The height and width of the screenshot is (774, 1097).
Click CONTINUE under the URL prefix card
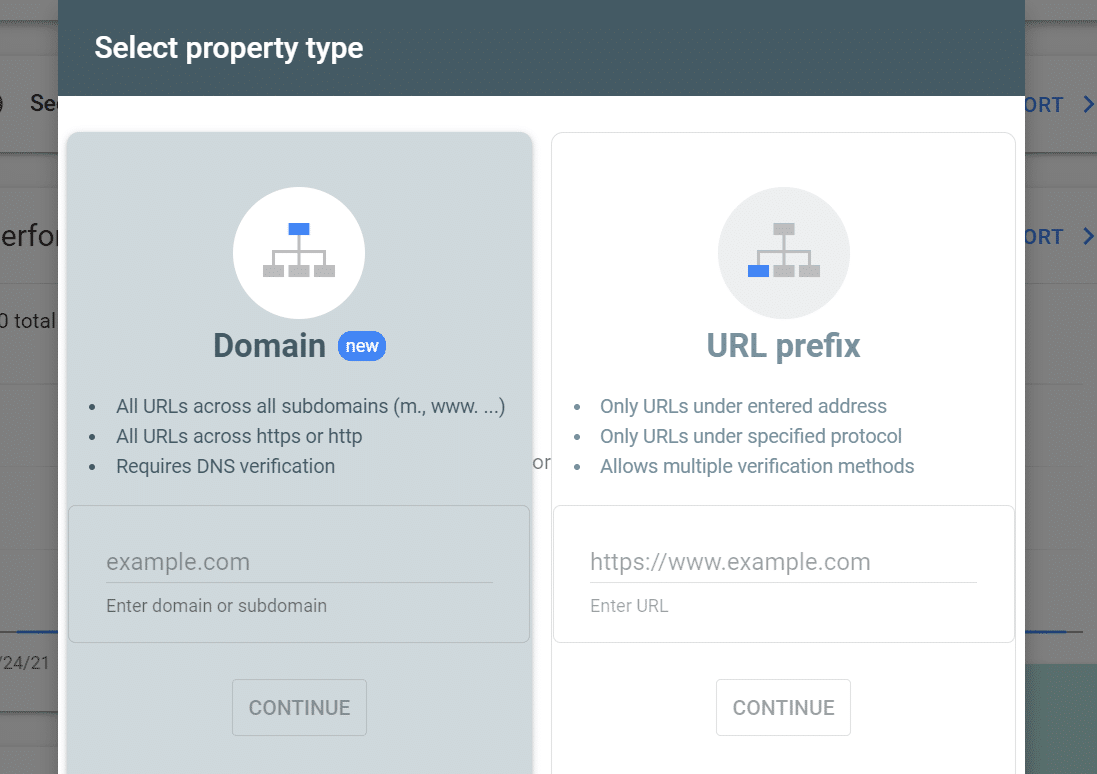click(783, 707)
